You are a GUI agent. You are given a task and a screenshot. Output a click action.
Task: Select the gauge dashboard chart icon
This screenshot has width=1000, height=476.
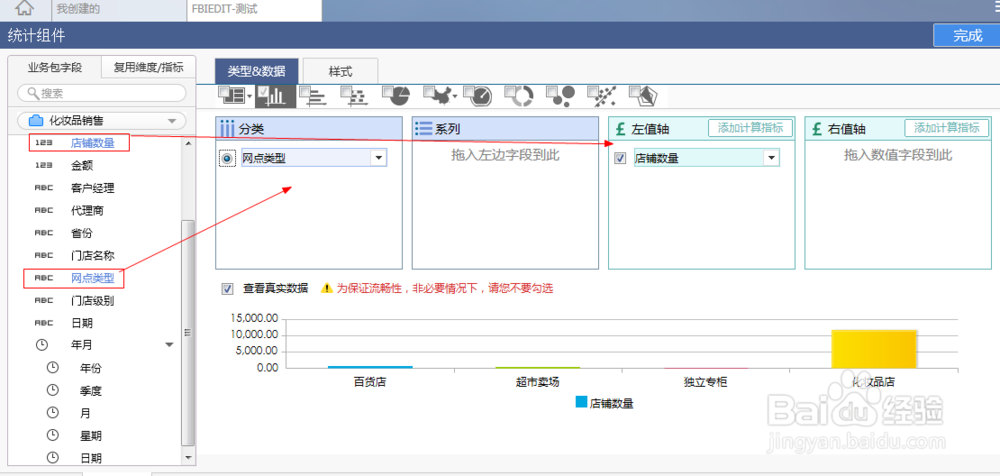click(478, 96)
